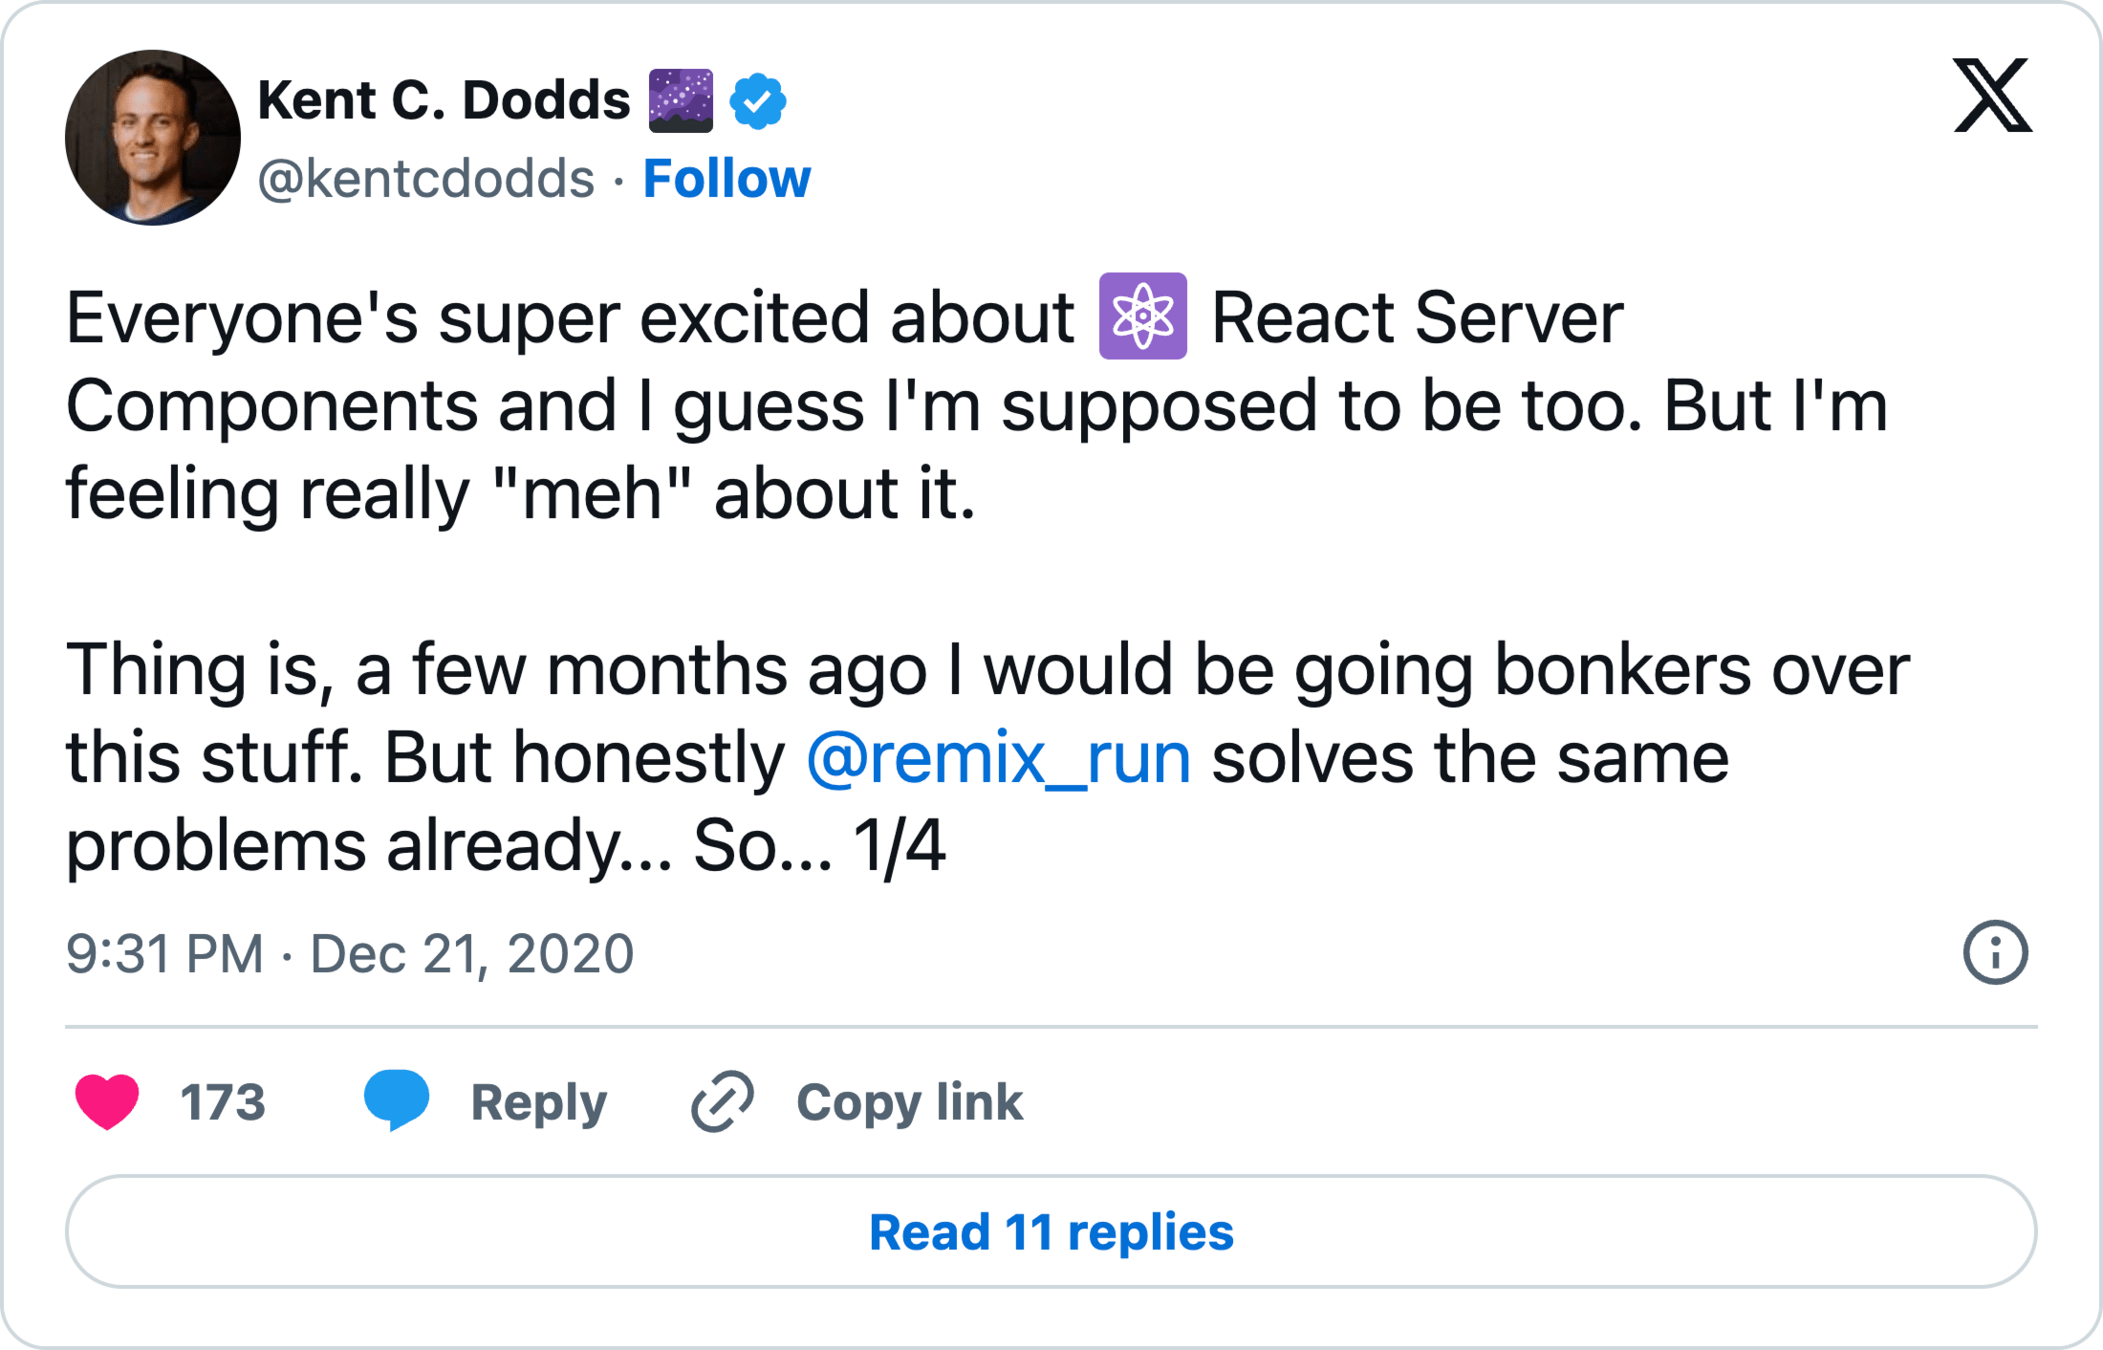The width and height of the screenshot is (2103, 1350).
Task: Follow the @kentcdodds account
Action: click(x=726, y=179)
